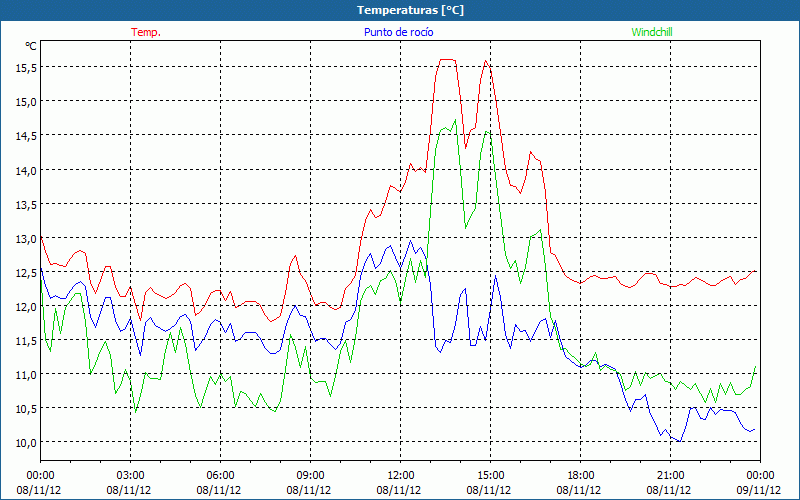Select the green 'Windchill' legend label
This screenshot has width=800, height=500.
point(652,32)
